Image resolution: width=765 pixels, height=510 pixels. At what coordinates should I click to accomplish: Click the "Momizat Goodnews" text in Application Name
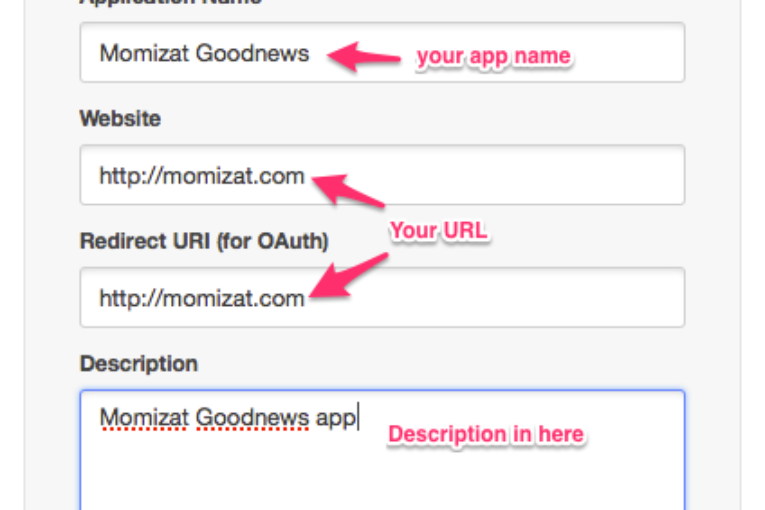(204, 53)
